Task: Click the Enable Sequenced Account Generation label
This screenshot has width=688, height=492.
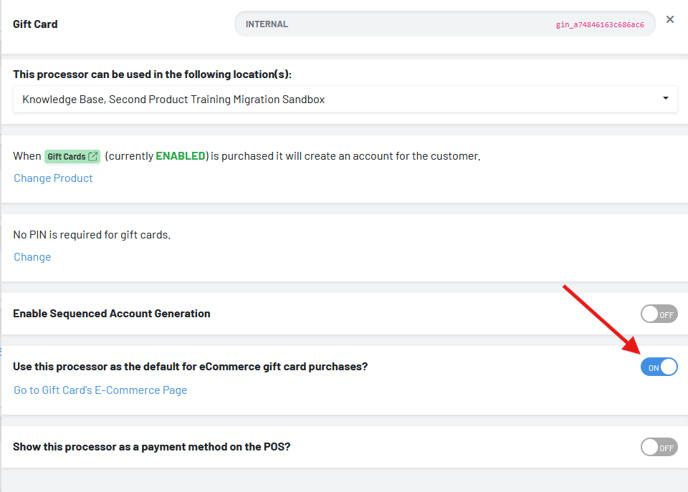Action: point(111,314)
